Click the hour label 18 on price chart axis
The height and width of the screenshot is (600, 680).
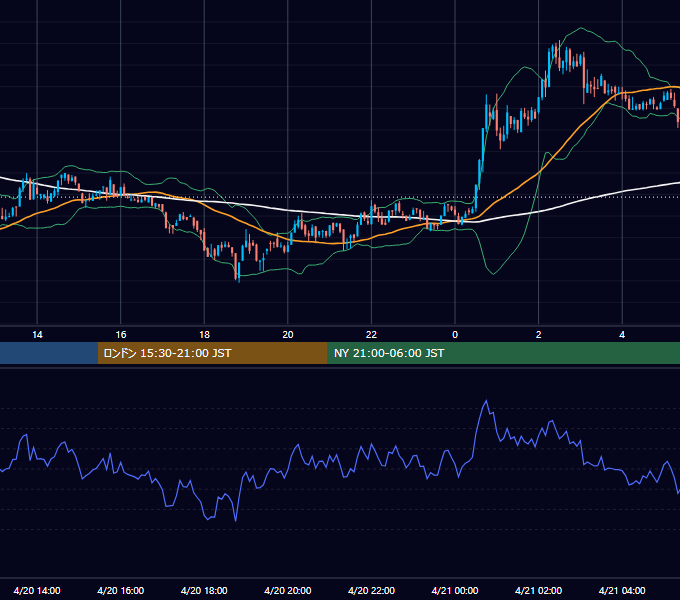tap(204, 335)
